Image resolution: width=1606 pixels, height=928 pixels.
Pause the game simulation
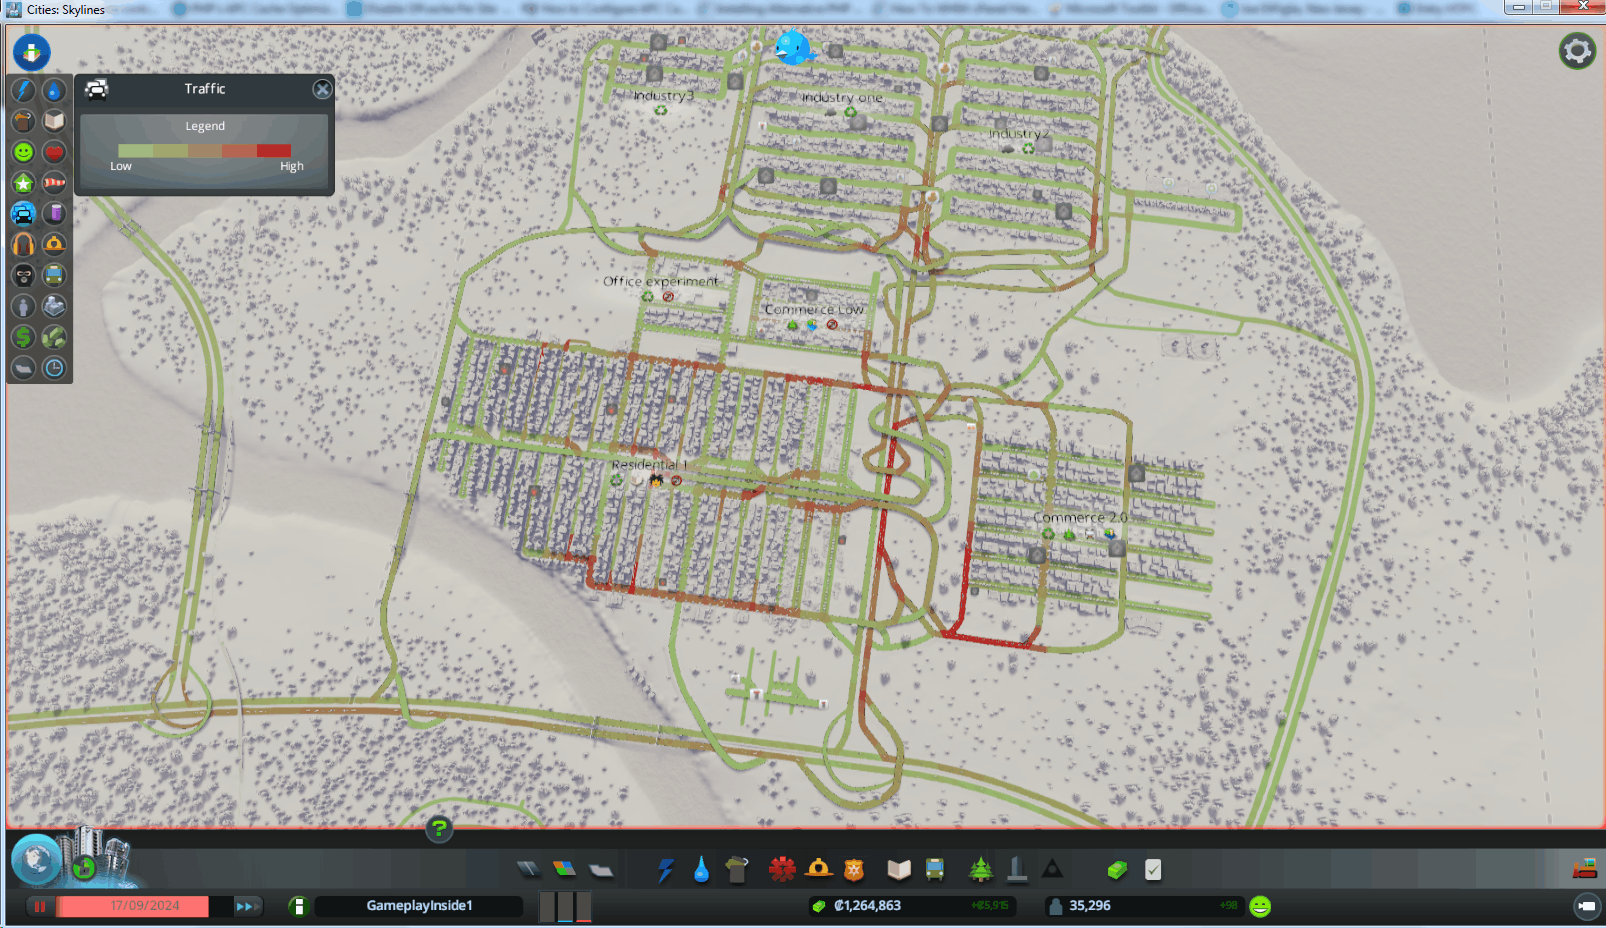(x=40, y=906)
